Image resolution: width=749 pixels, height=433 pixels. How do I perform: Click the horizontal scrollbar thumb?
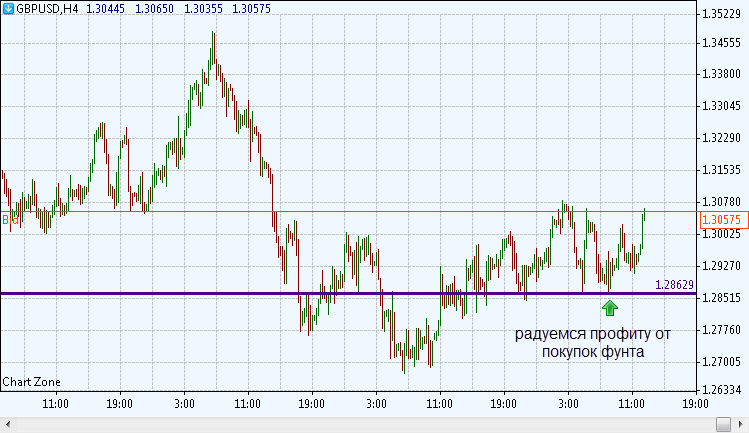(723, 424)
